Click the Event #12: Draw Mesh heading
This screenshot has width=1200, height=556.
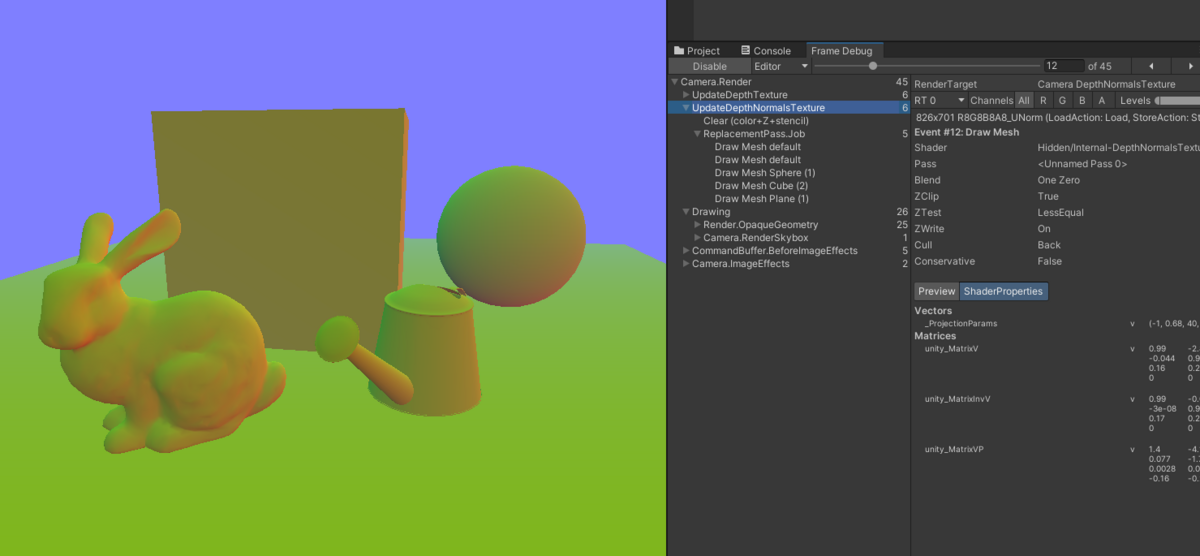pyautogui.click(x=967, y=132)
